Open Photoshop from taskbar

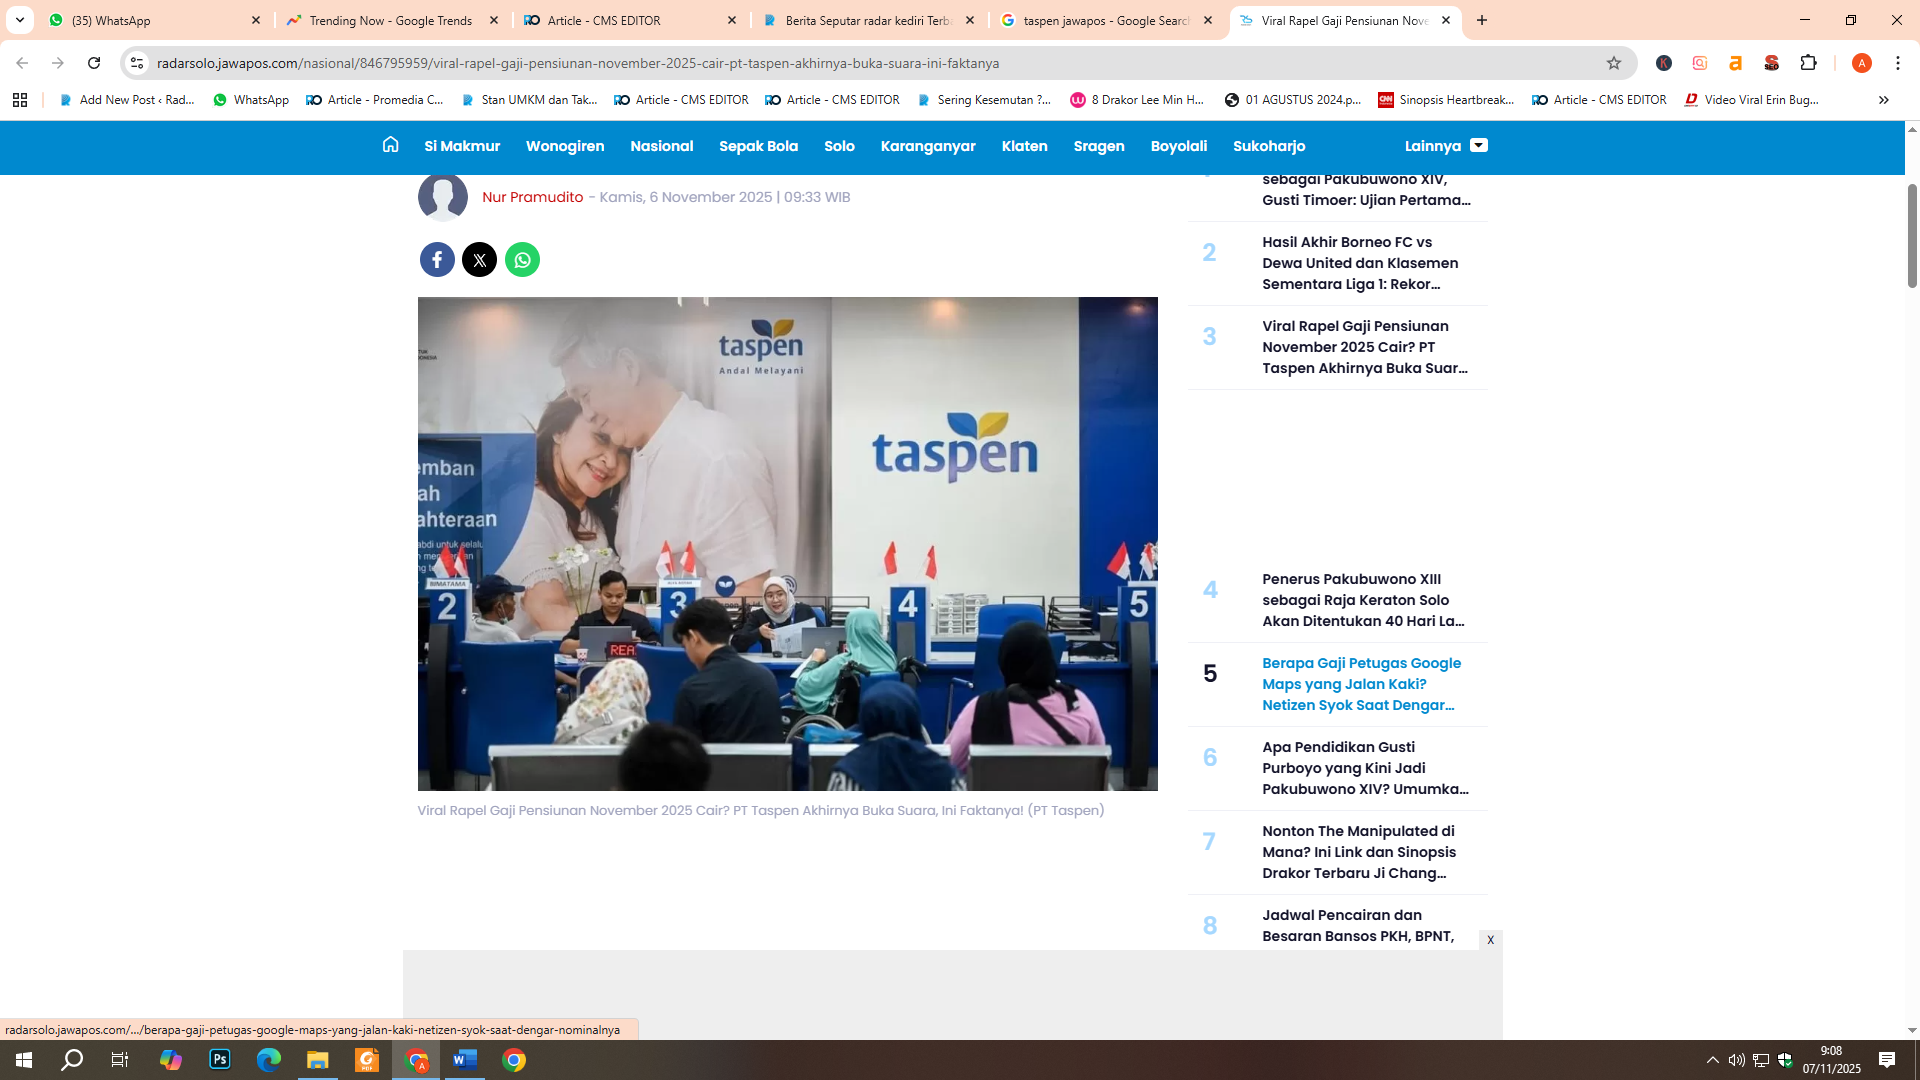(220, 1060)
